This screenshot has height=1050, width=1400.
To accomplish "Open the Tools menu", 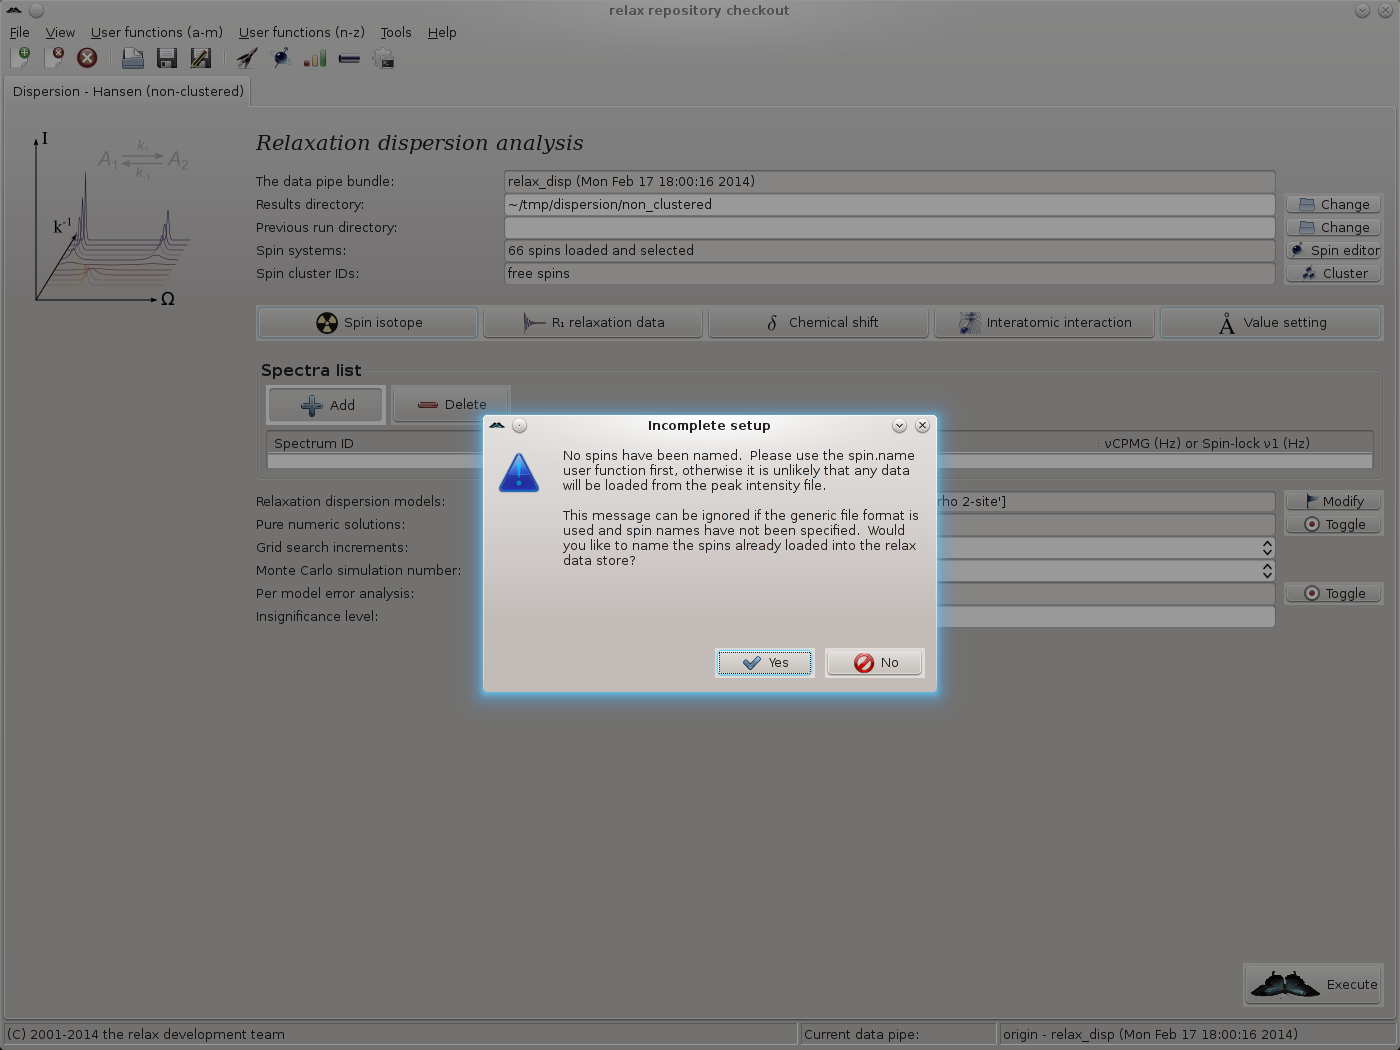I will tap(395, 32).
